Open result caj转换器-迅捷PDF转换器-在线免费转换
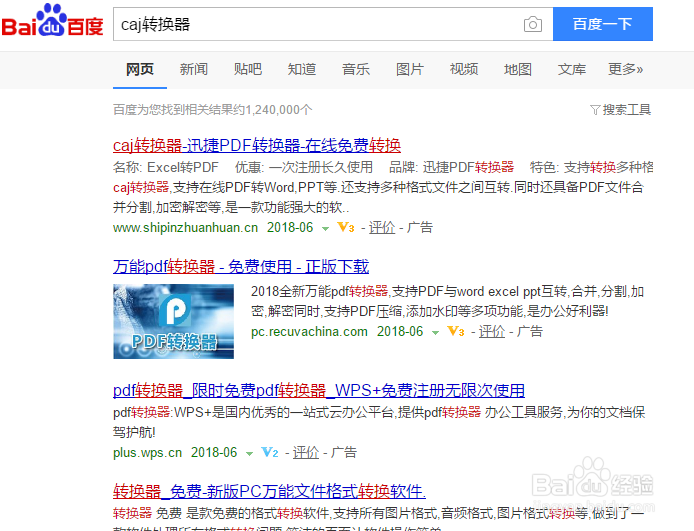The image size is (694, 531). (x=257, y=145)
